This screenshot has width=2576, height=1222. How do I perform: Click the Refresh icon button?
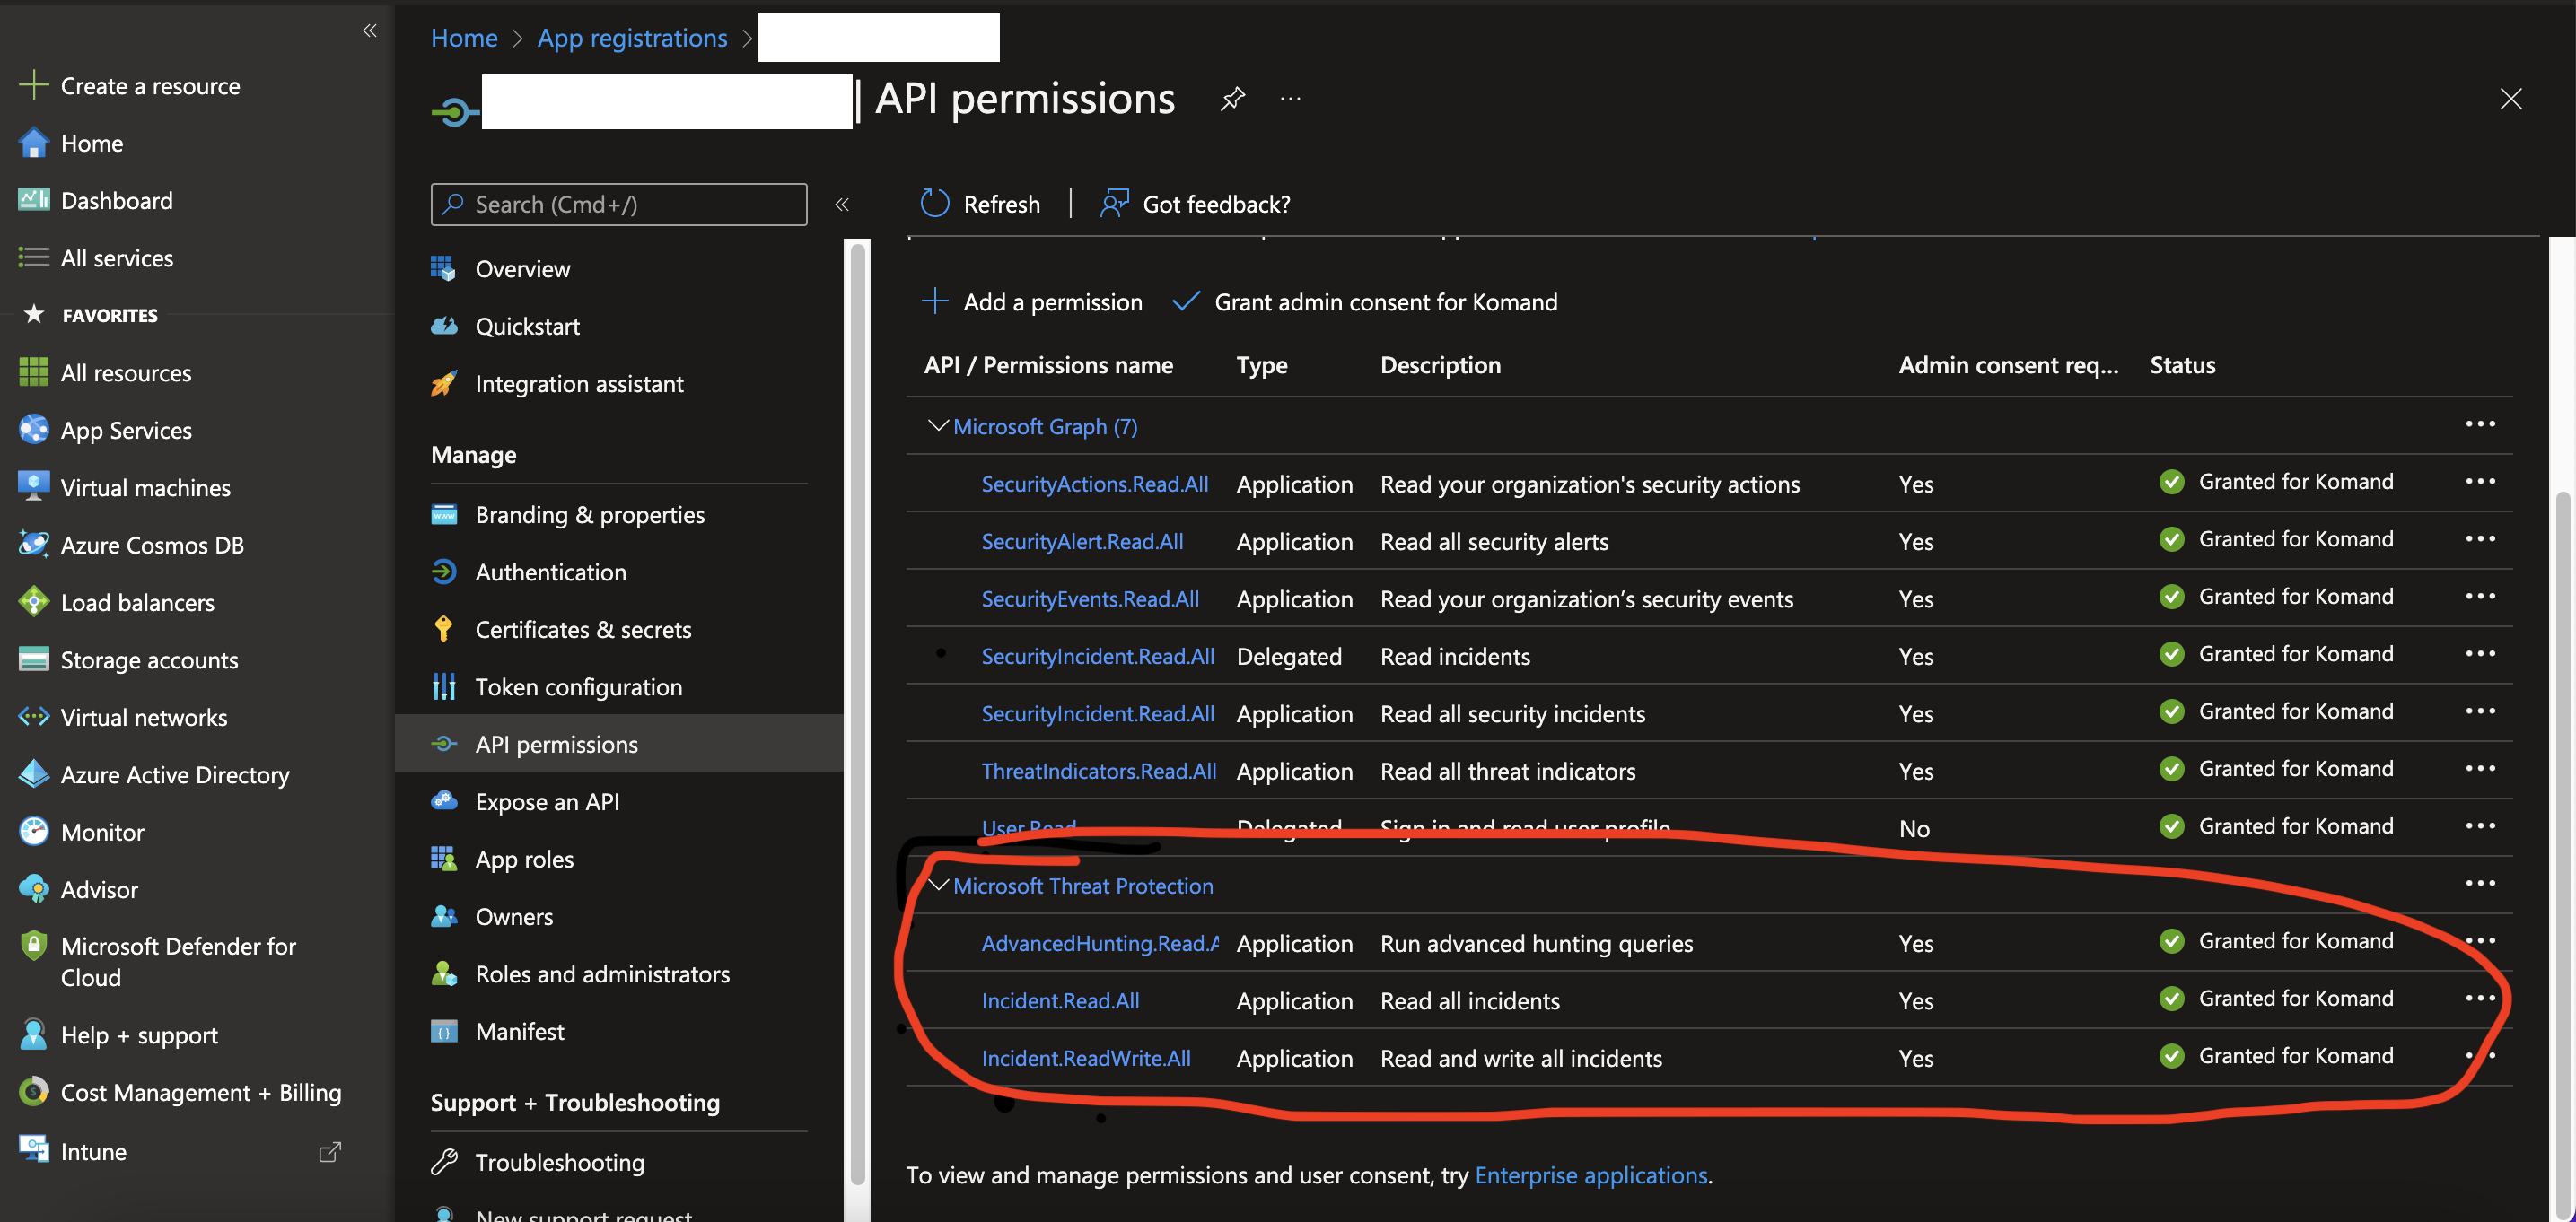click(934, 204)
